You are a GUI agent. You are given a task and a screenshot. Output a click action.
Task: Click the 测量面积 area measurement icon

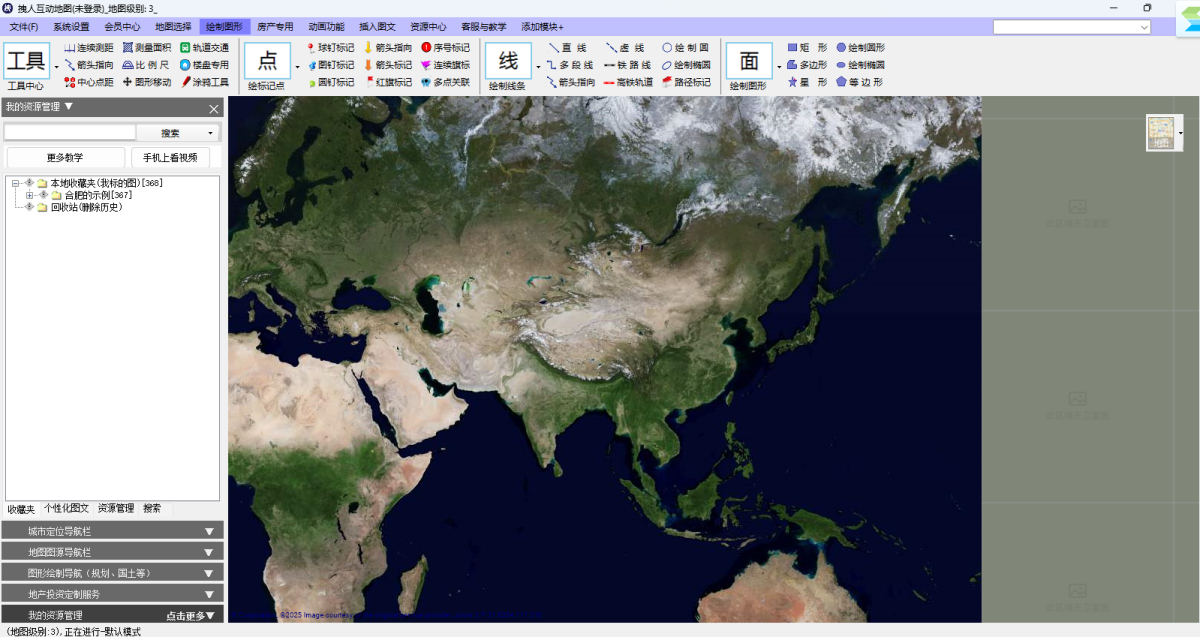click(127, 47)
